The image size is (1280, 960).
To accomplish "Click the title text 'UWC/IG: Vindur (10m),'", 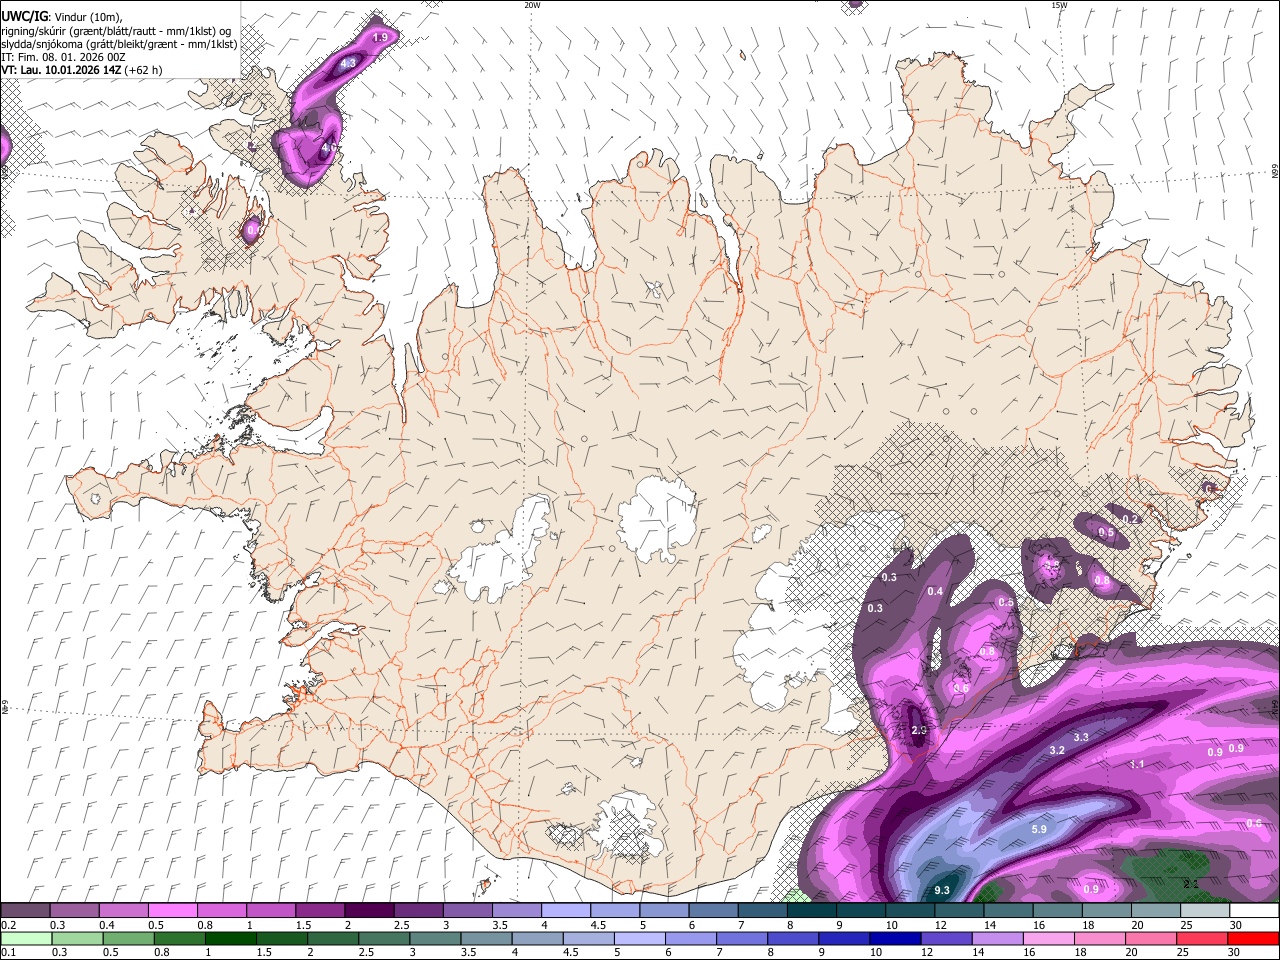I will click(x=61, y=15).
